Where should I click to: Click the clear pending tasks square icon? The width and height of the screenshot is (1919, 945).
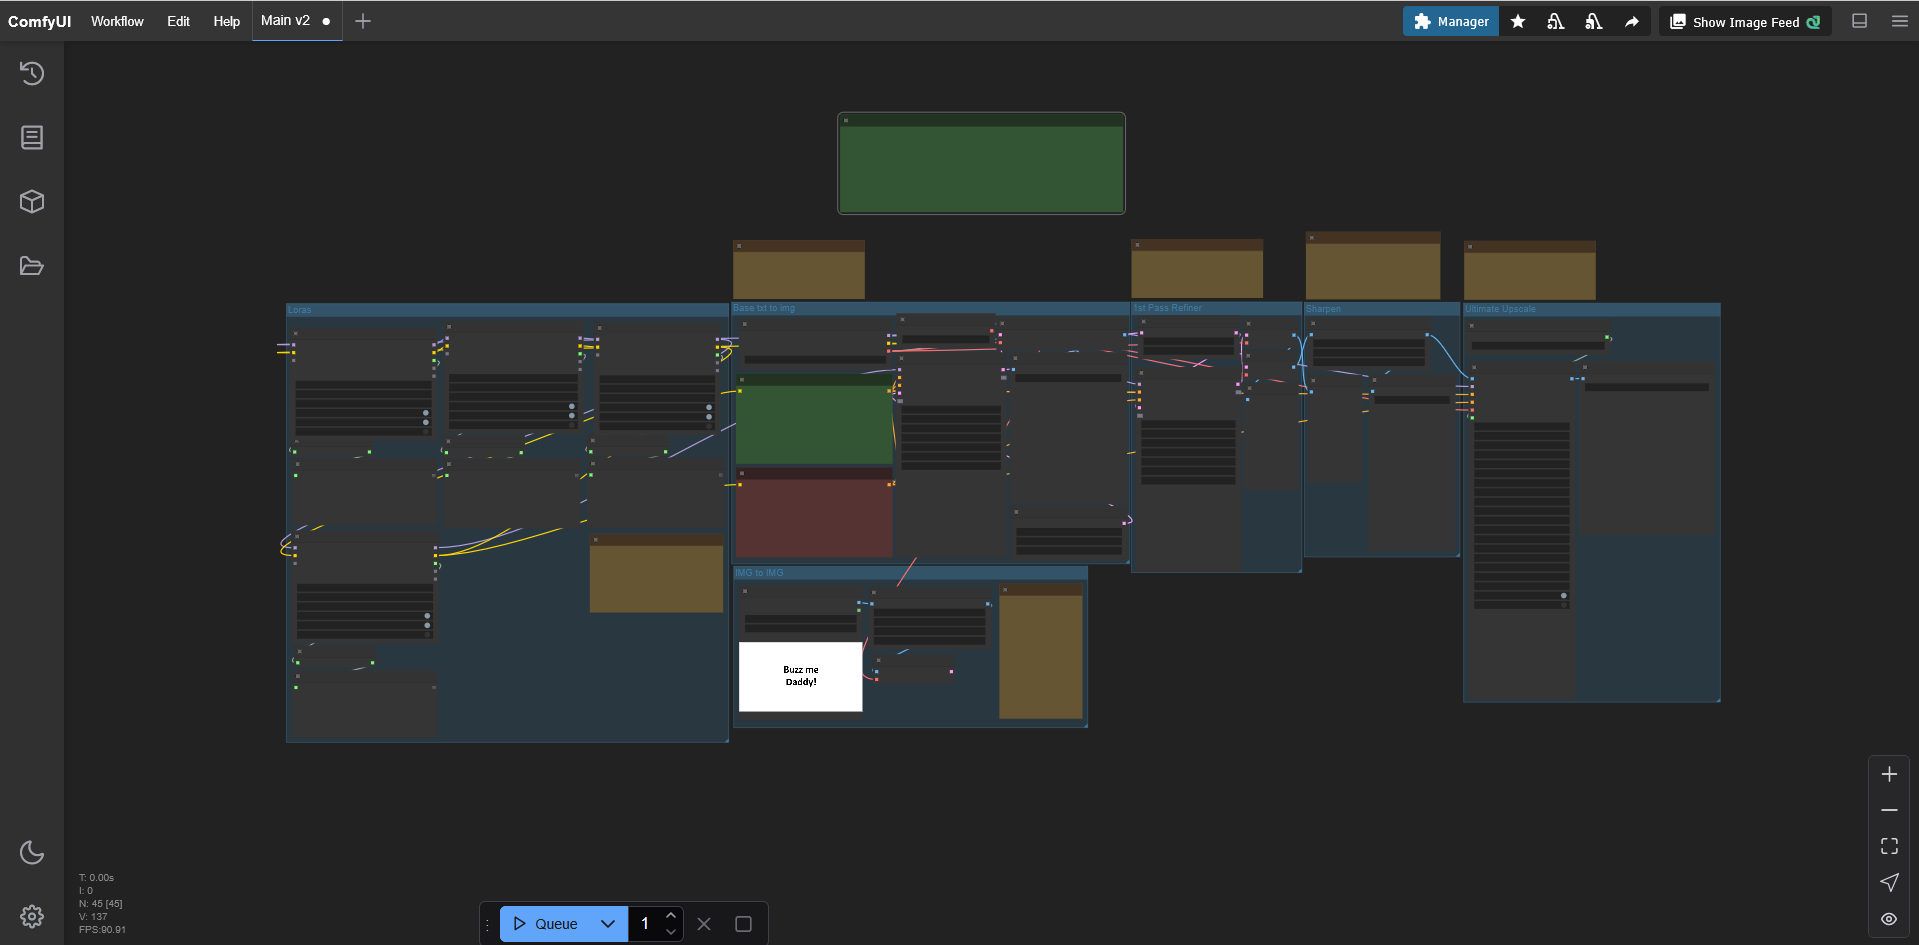743,924
